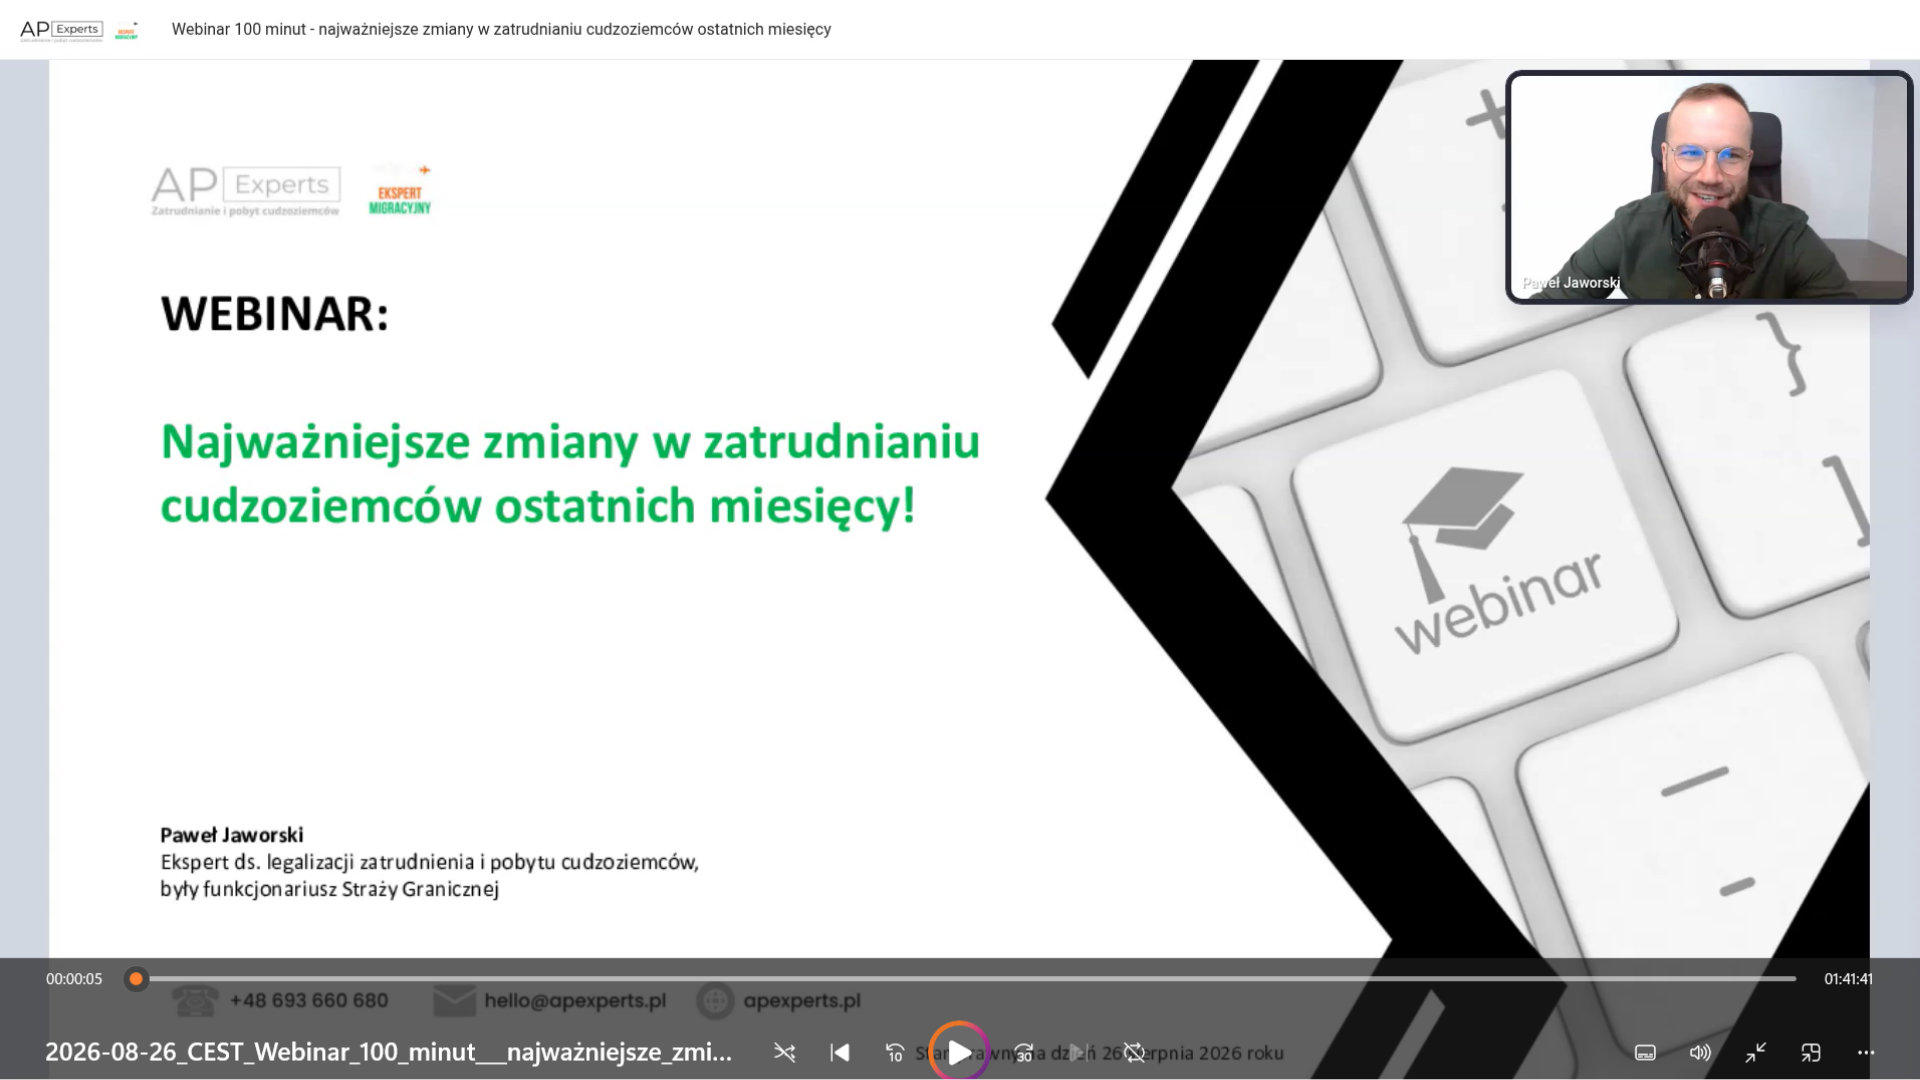The image size is (1920, 1080).
Task: Switch to mini player mode
Action: pyautogui.click(x=1811, y=1052)
